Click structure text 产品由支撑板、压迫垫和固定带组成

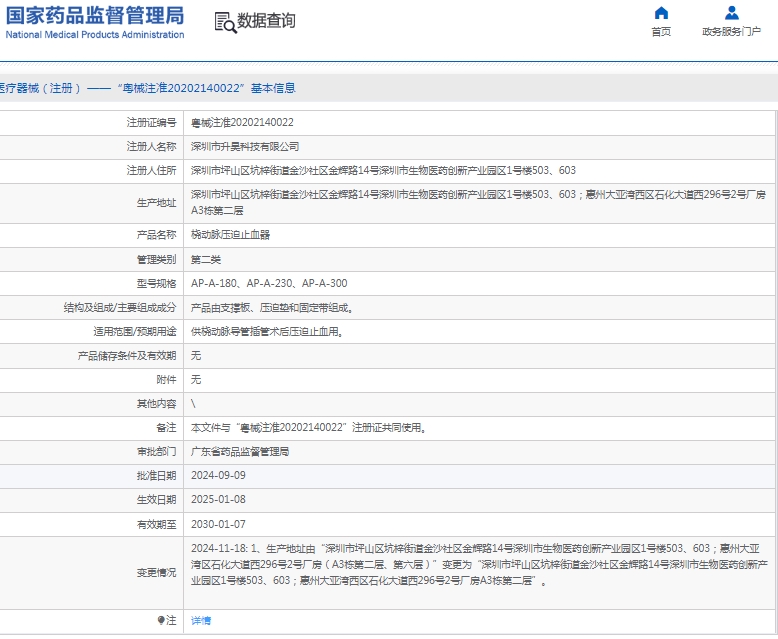pos(272,308)
